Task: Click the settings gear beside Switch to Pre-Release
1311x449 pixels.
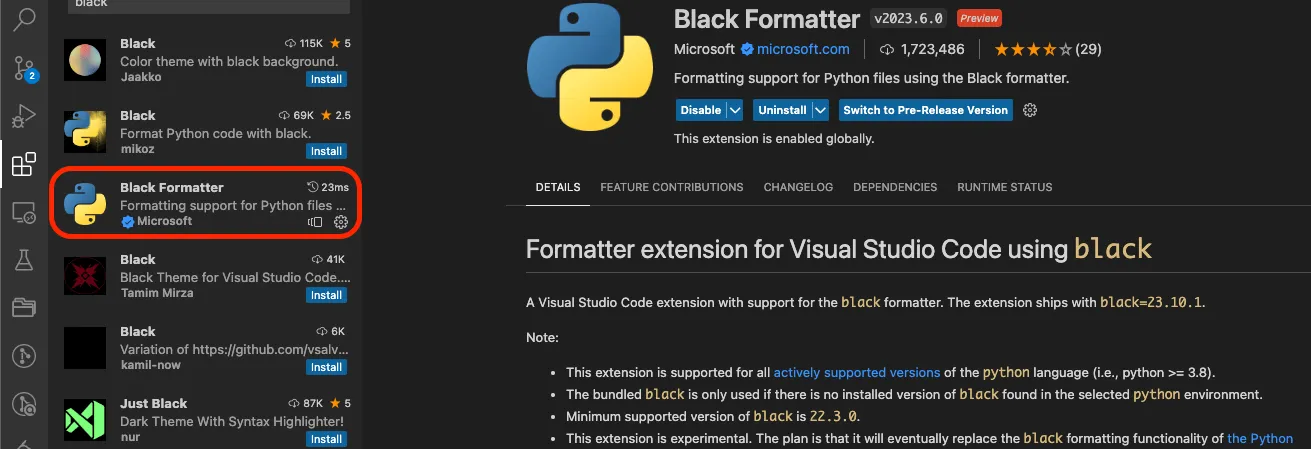Action: [1031, 110]
